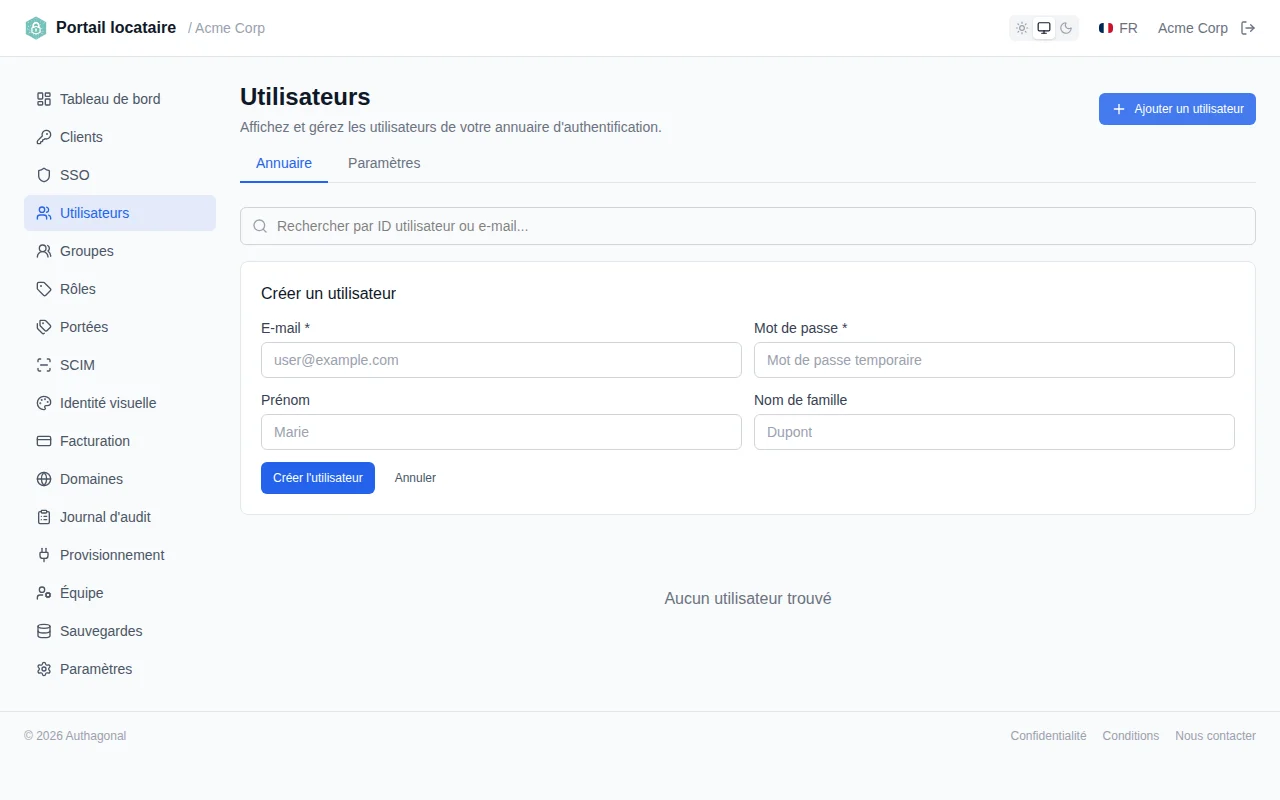Click the Acme Corp account name
The height and width of the screenshot is (800, 1280).
tap(1193, 28)
